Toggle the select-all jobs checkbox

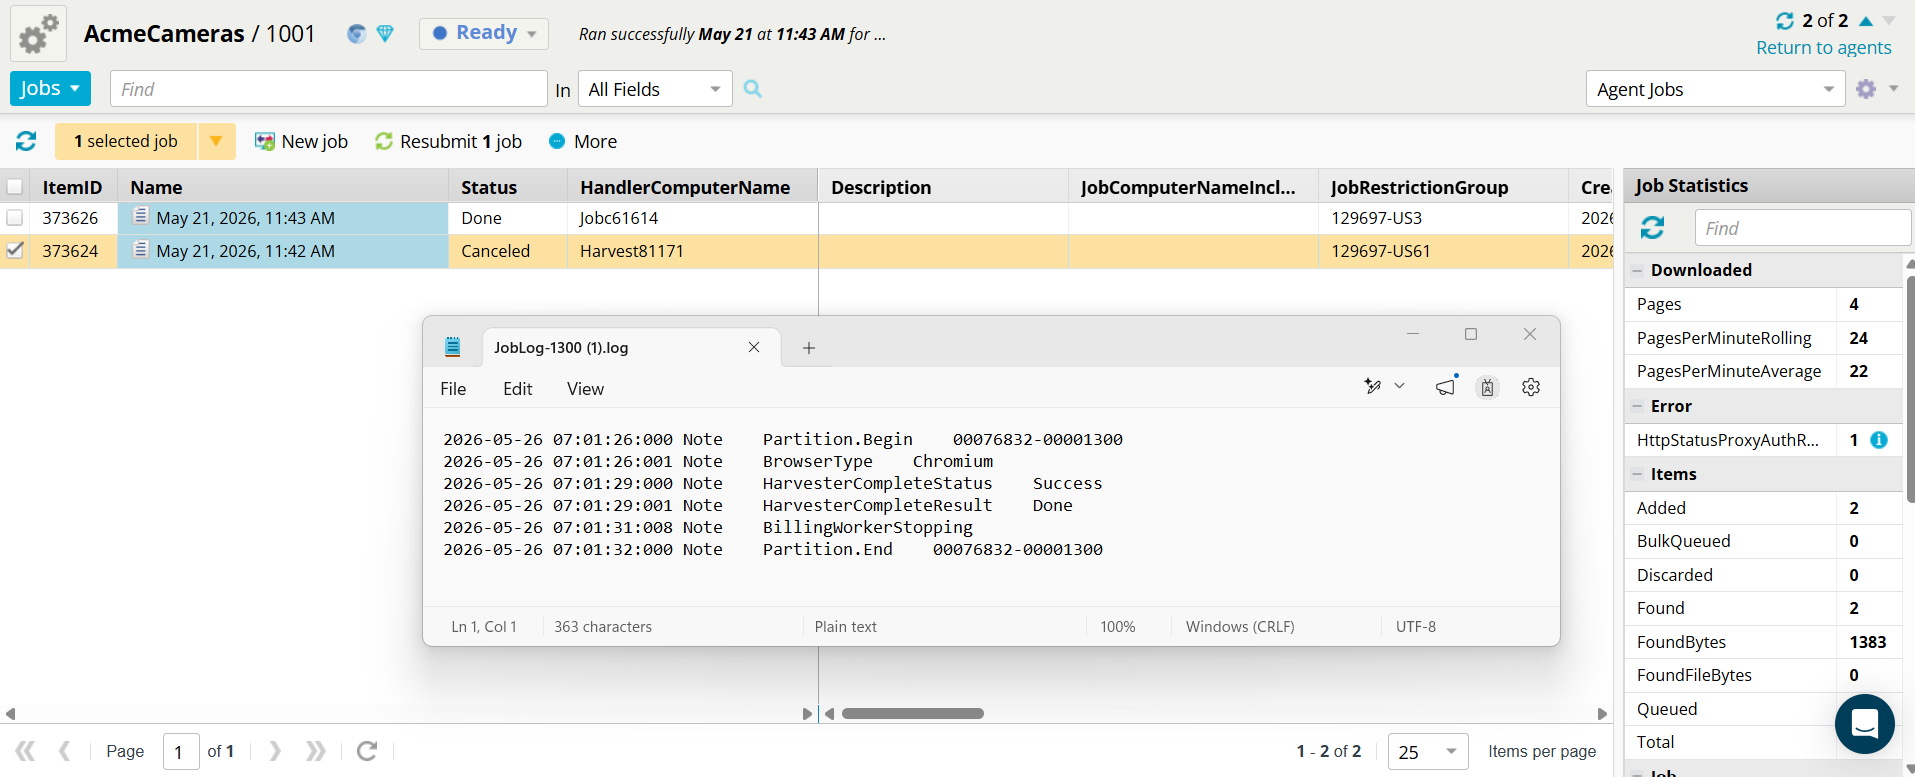tap(15, 187)
